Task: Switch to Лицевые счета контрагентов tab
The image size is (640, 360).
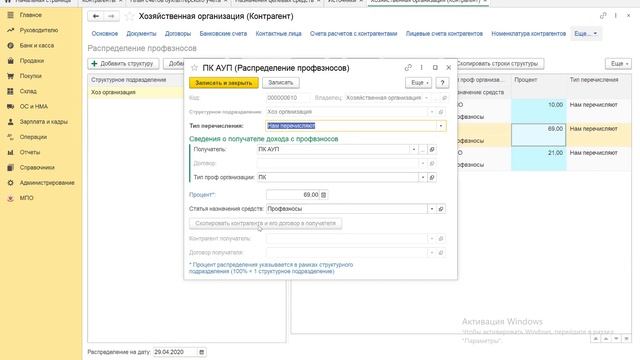Action: coord(444,33)
